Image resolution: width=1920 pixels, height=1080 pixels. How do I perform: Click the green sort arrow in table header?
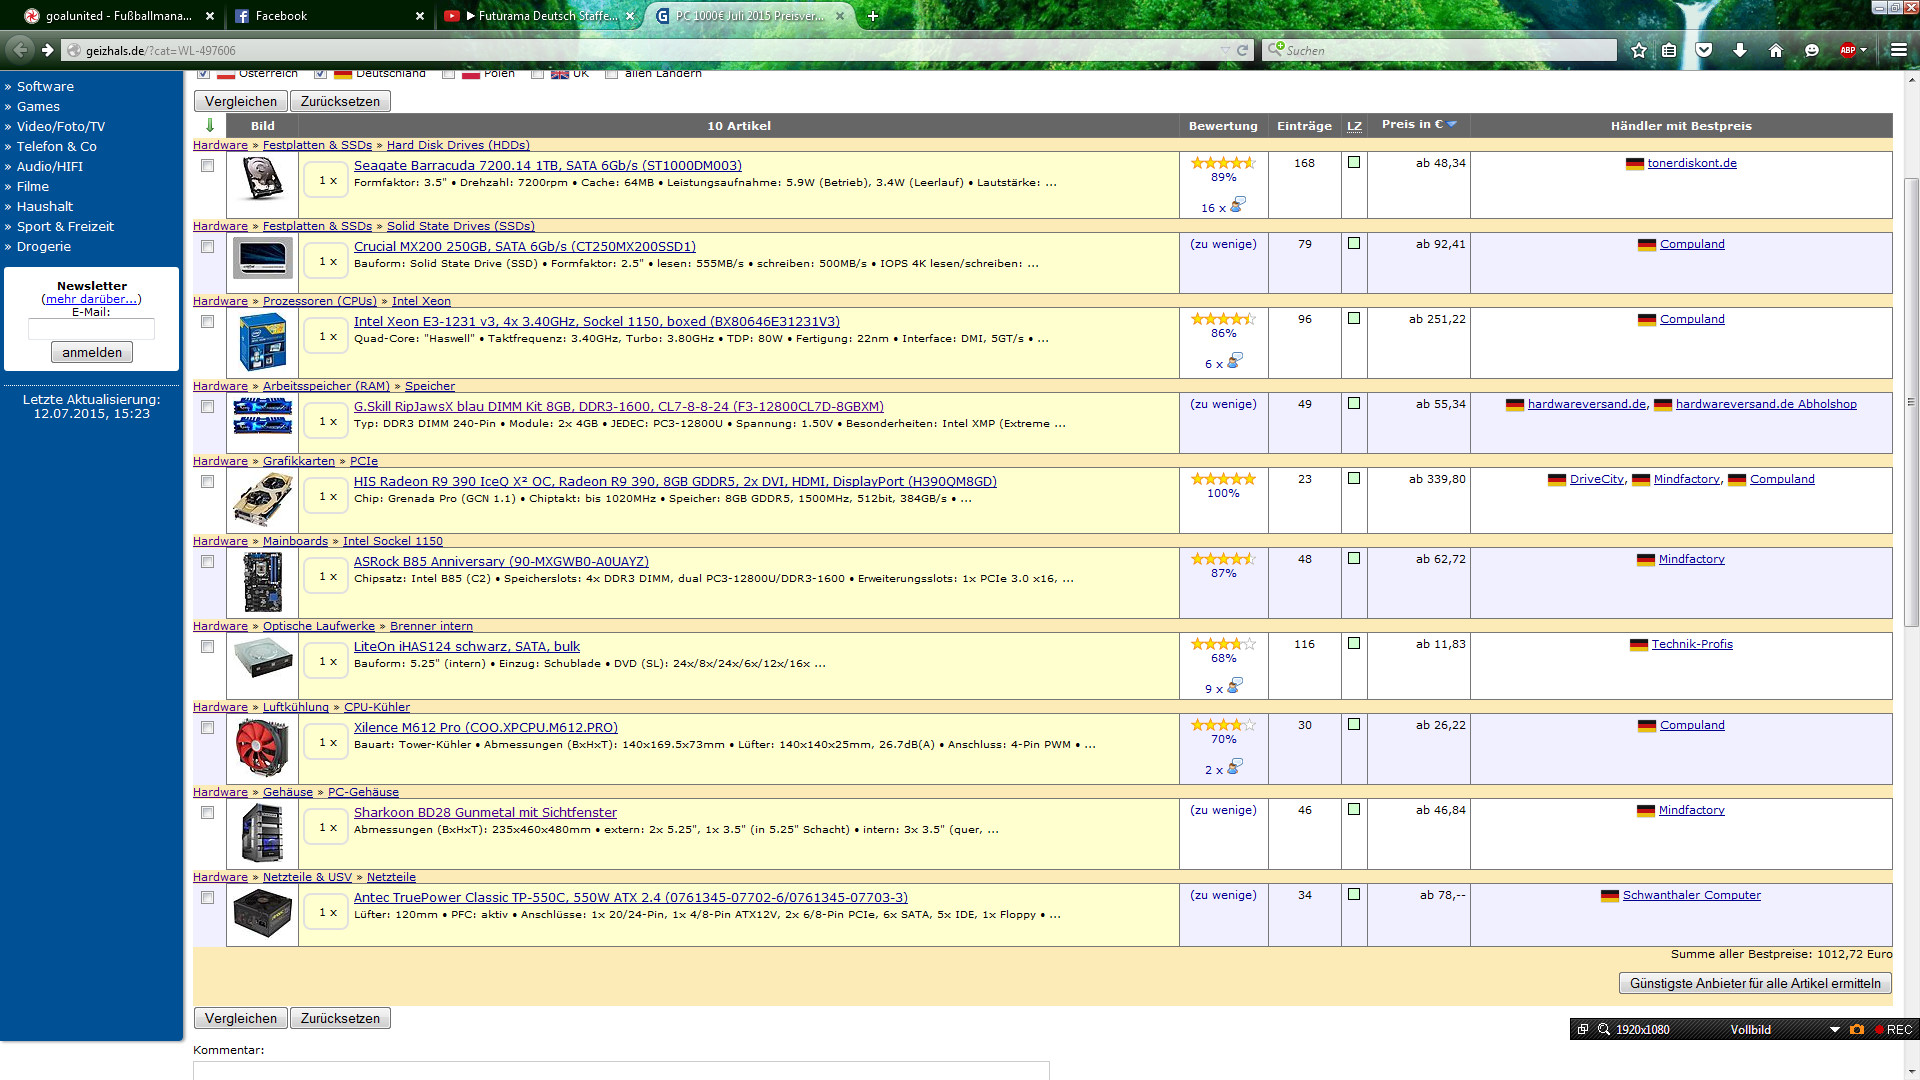[209, 125]
